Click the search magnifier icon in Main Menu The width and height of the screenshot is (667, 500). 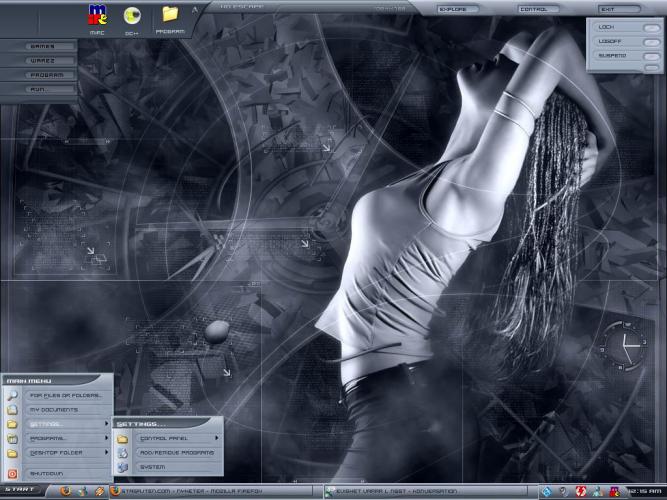(x=12, y=396)
